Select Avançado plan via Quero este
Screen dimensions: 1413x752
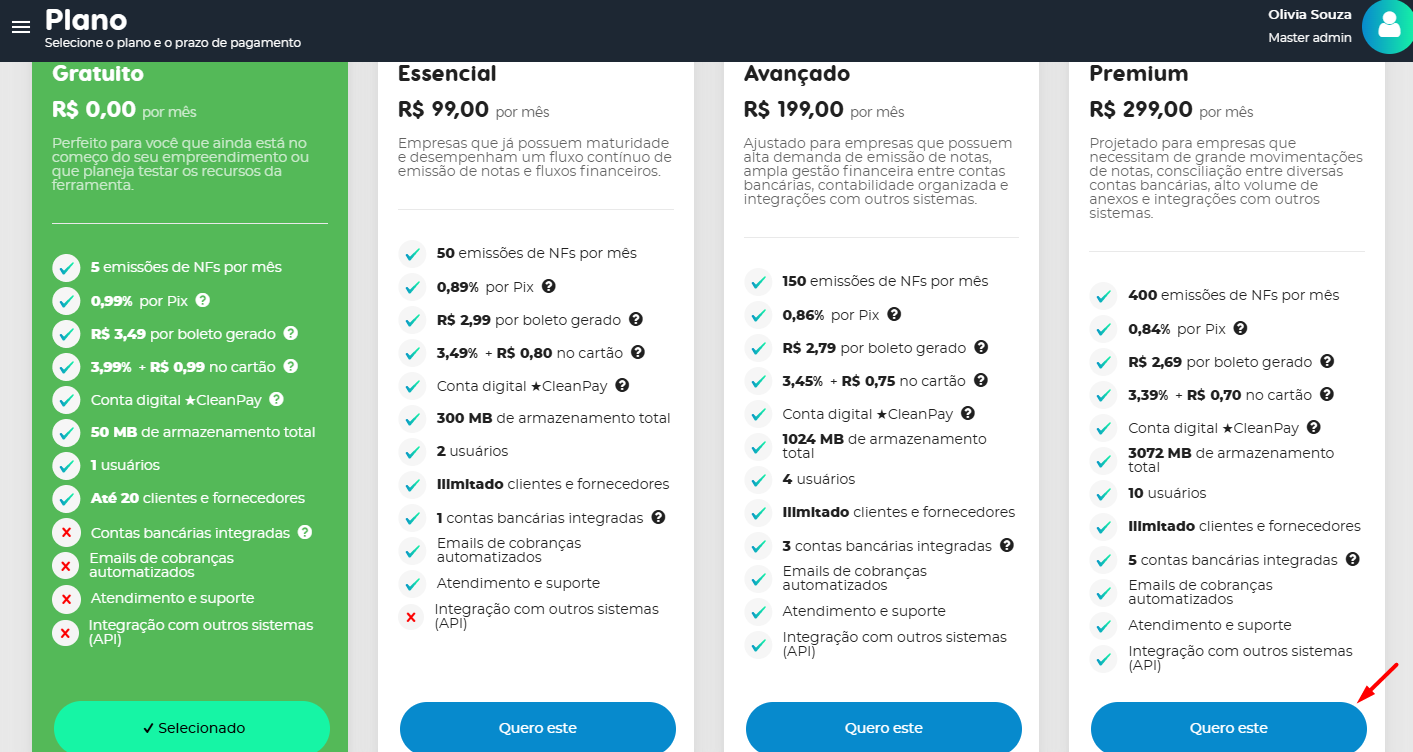coord(884,727)
